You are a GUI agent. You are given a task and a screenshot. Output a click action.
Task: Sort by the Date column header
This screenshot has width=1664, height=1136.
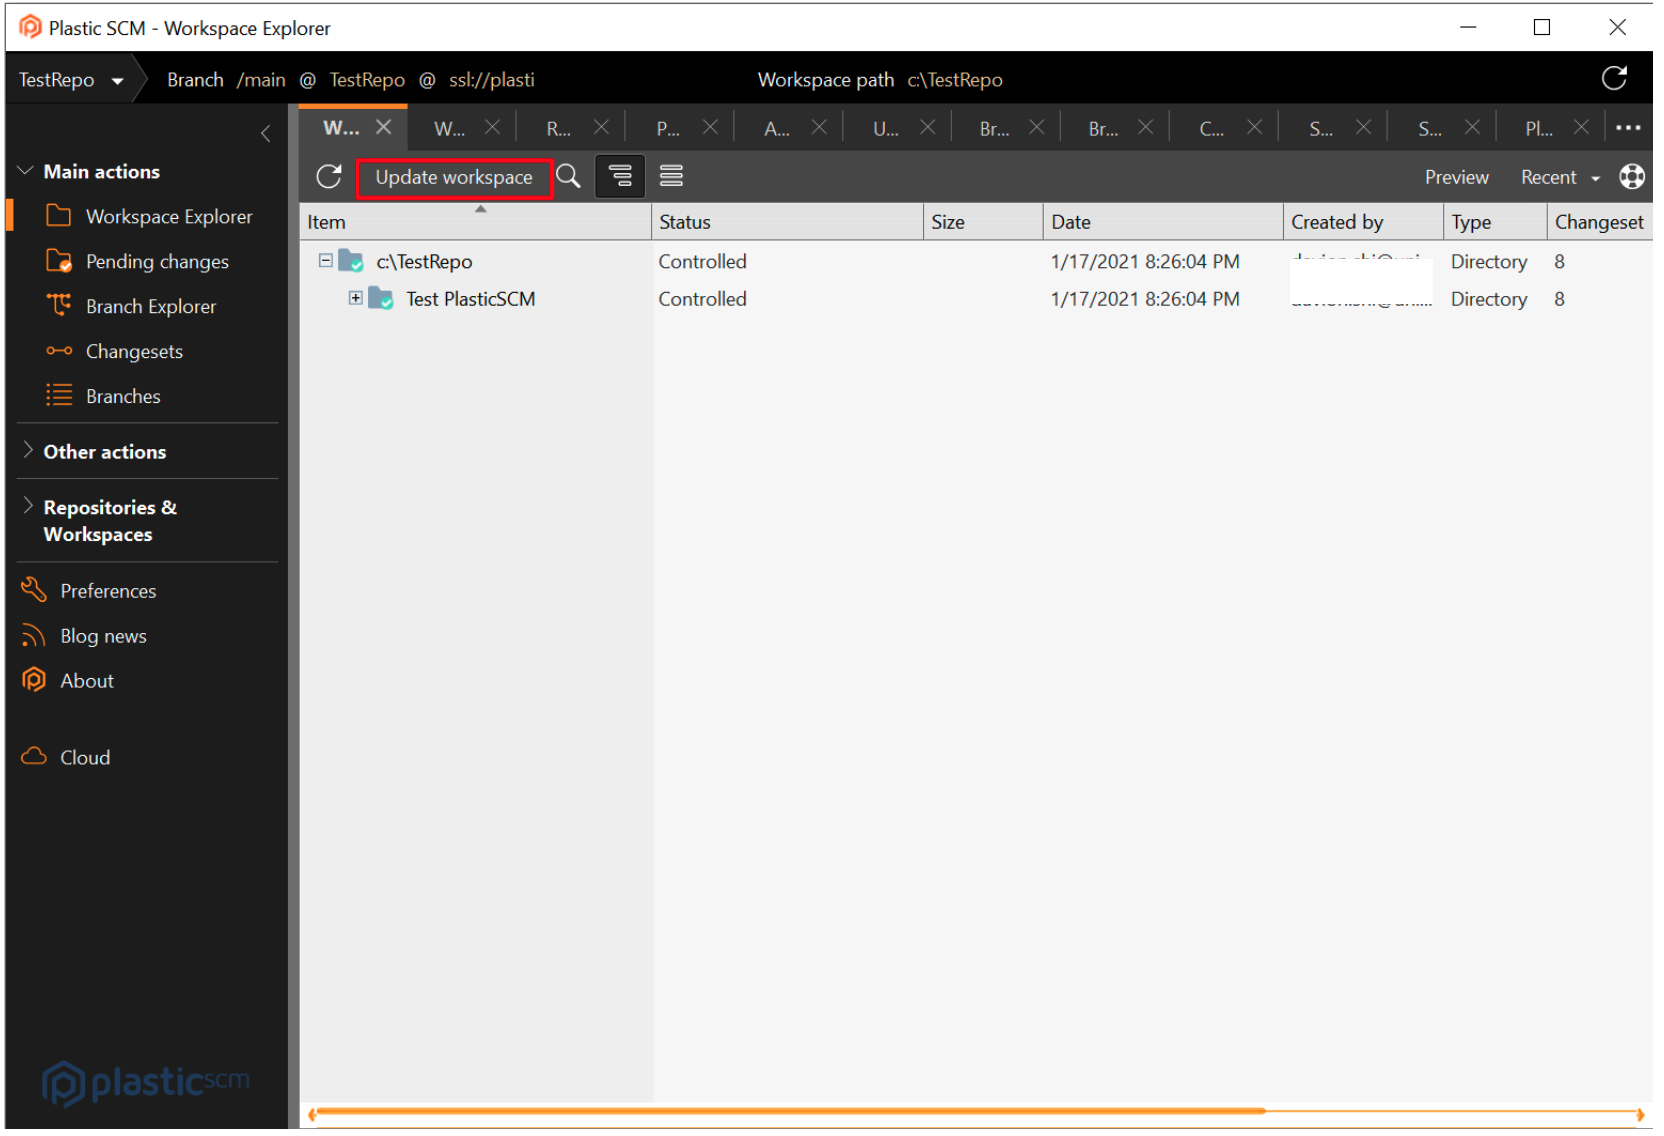1164,222
